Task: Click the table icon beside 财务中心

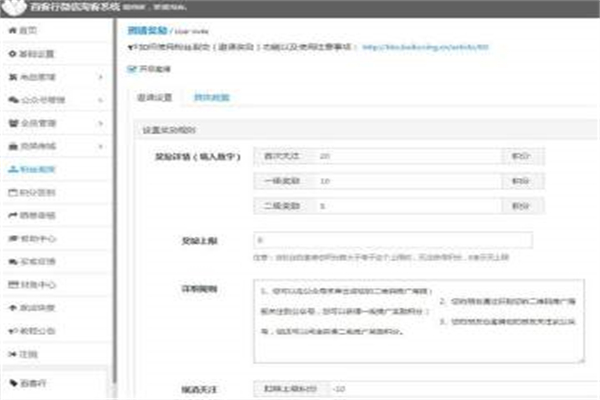Action: click(x=13, y=284)
